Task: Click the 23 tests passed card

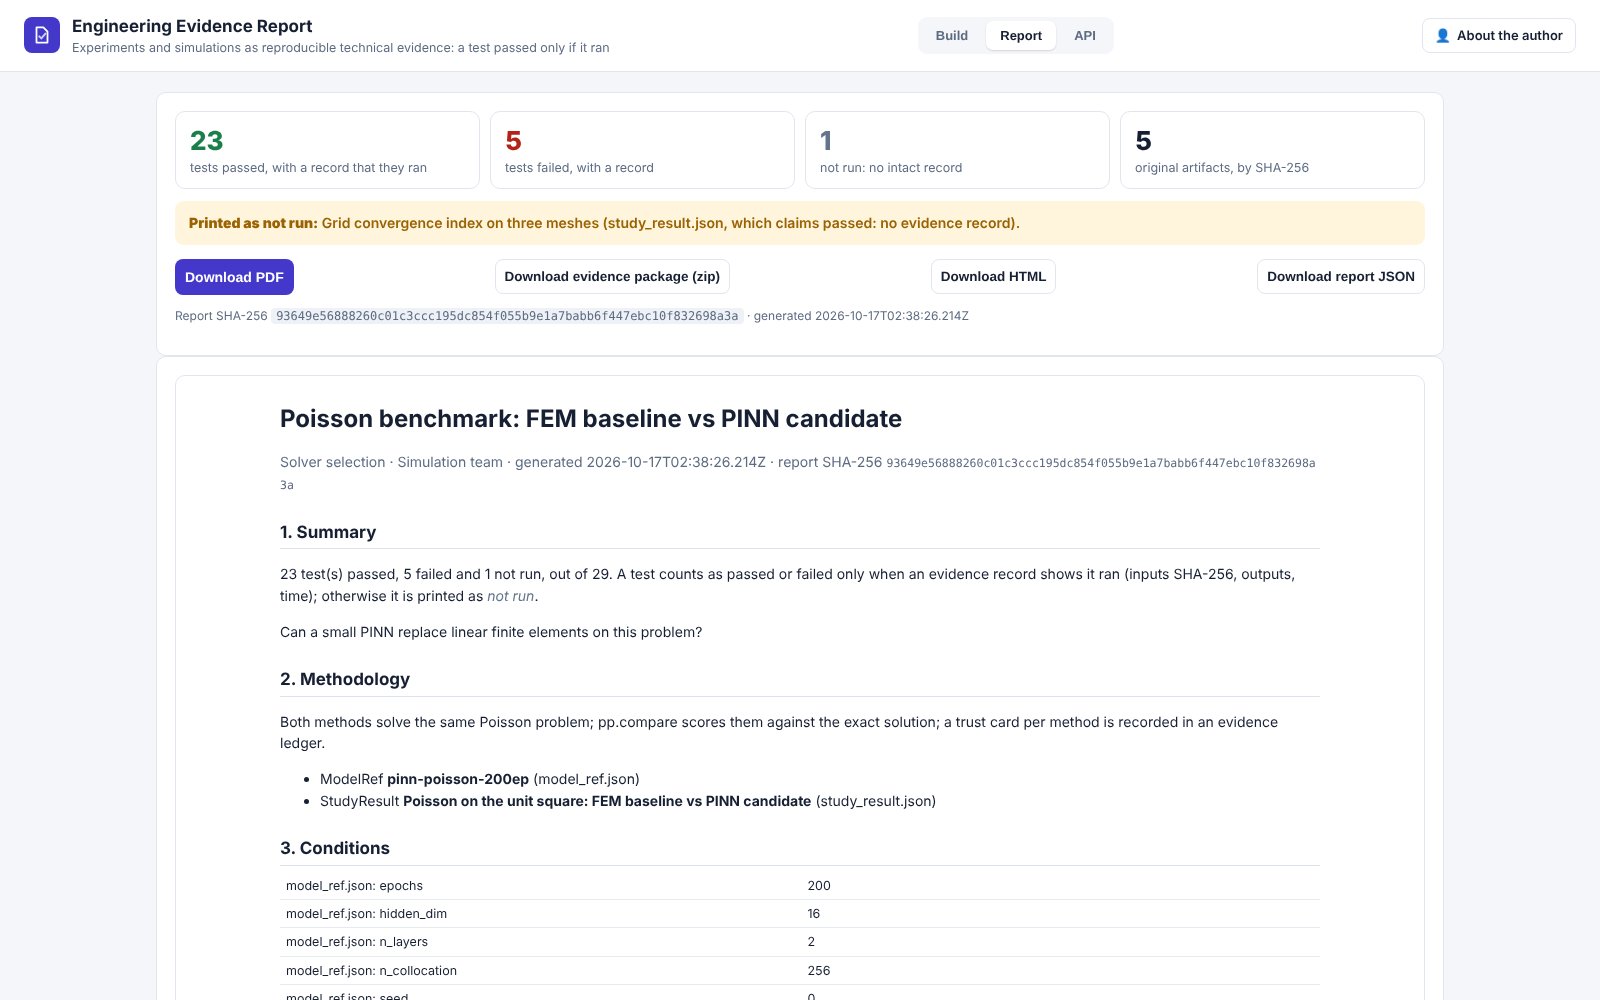Action: pos(327,150)
